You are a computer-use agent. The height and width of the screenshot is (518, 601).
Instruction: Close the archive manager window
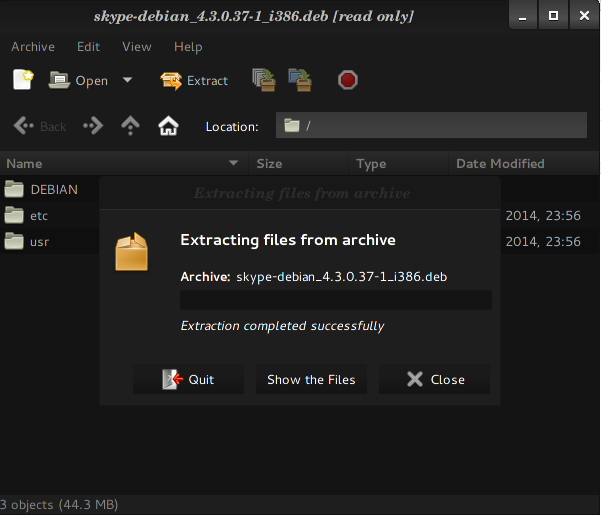584,15
